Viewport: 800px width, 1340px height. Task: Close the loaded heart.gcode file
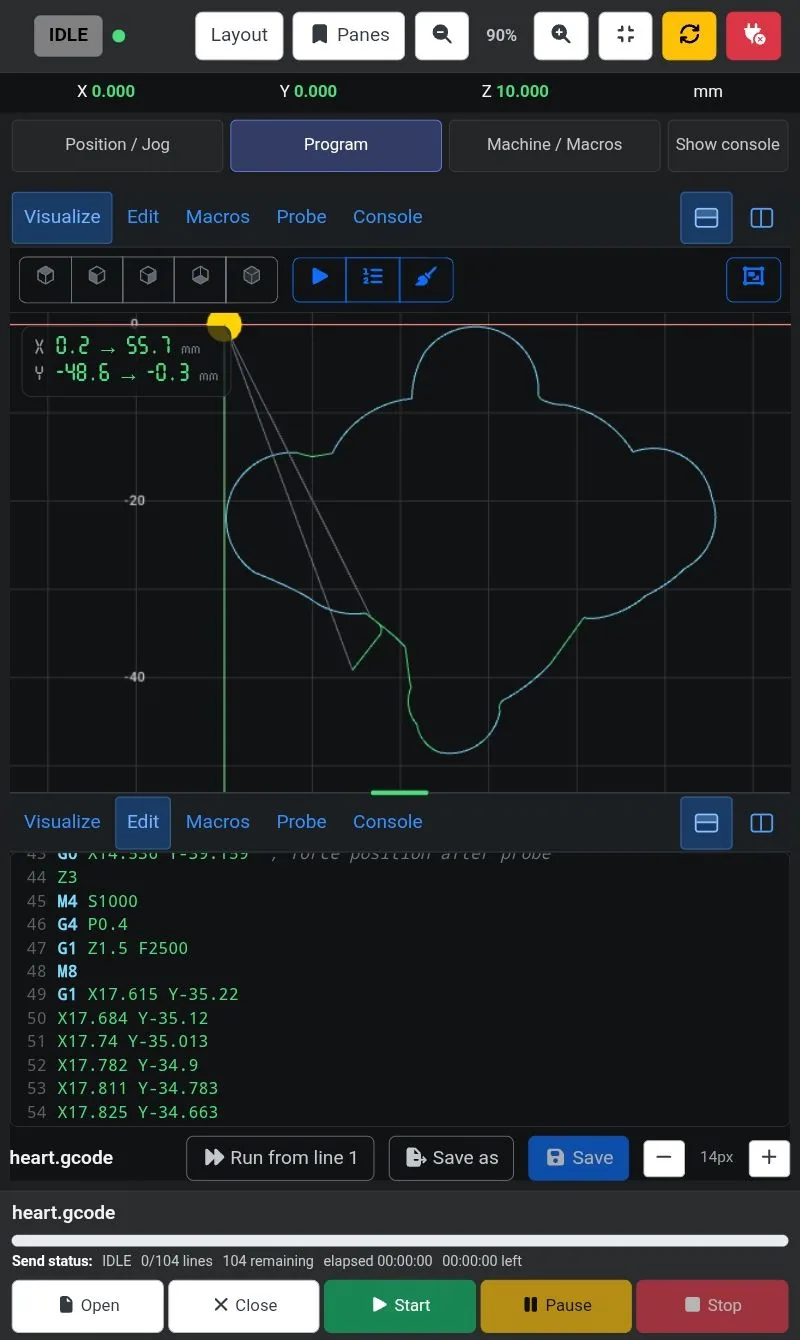coord(244,1306)
